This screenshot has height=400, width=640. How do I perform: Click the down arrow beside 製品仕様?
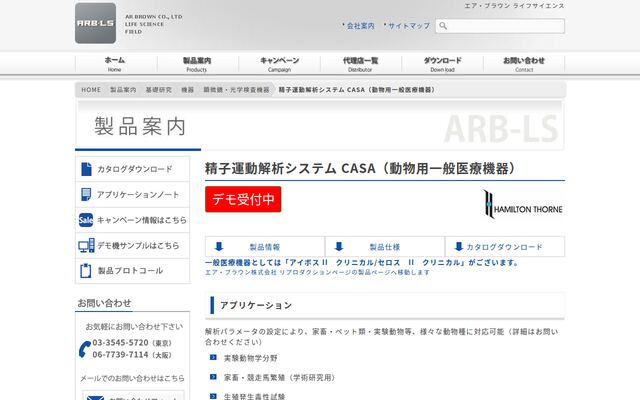[339, 247]
